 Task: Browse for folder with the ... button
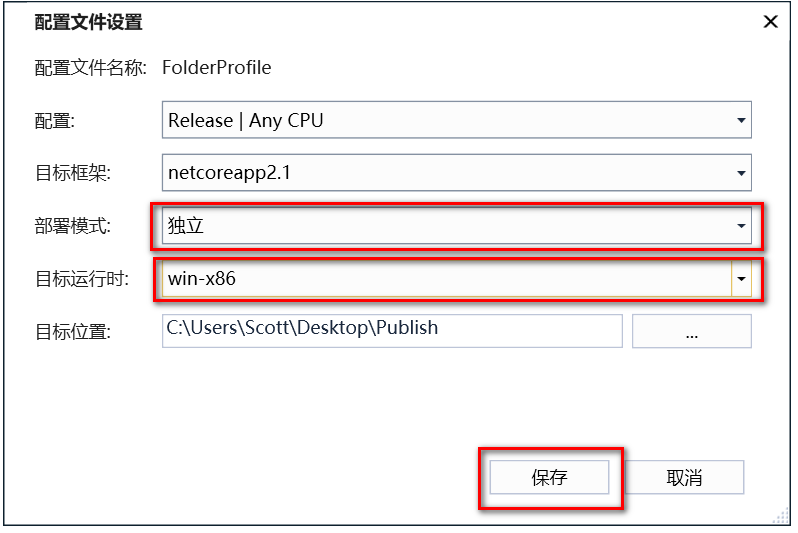(692, 331)
